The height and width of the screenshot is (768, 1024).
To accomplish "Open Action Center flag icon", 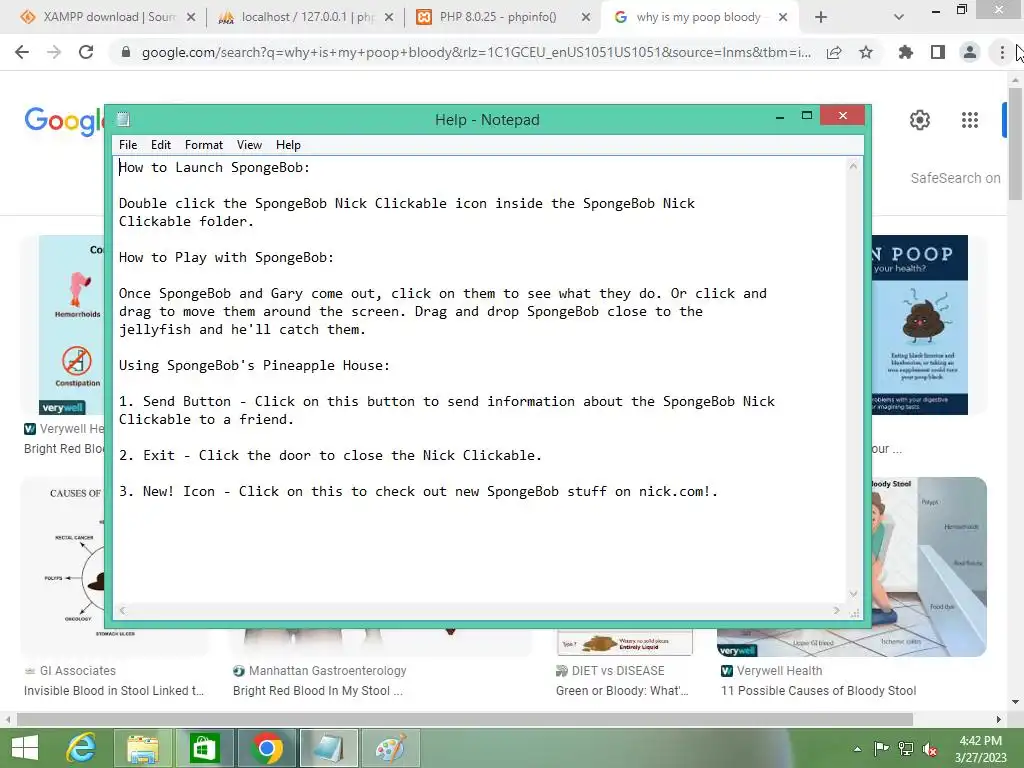I will (x=881, y=748).
